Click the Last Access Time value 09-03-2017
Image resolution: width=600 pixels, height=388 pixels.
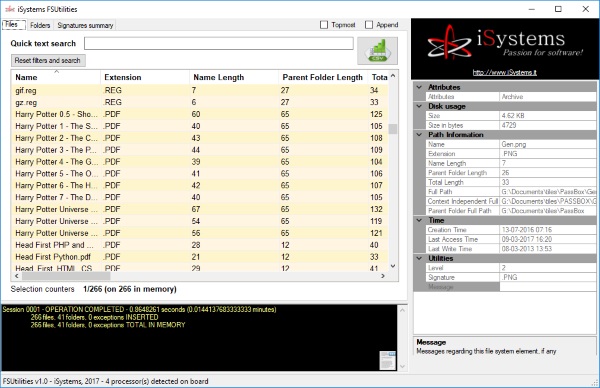click(x=548, y=239)
